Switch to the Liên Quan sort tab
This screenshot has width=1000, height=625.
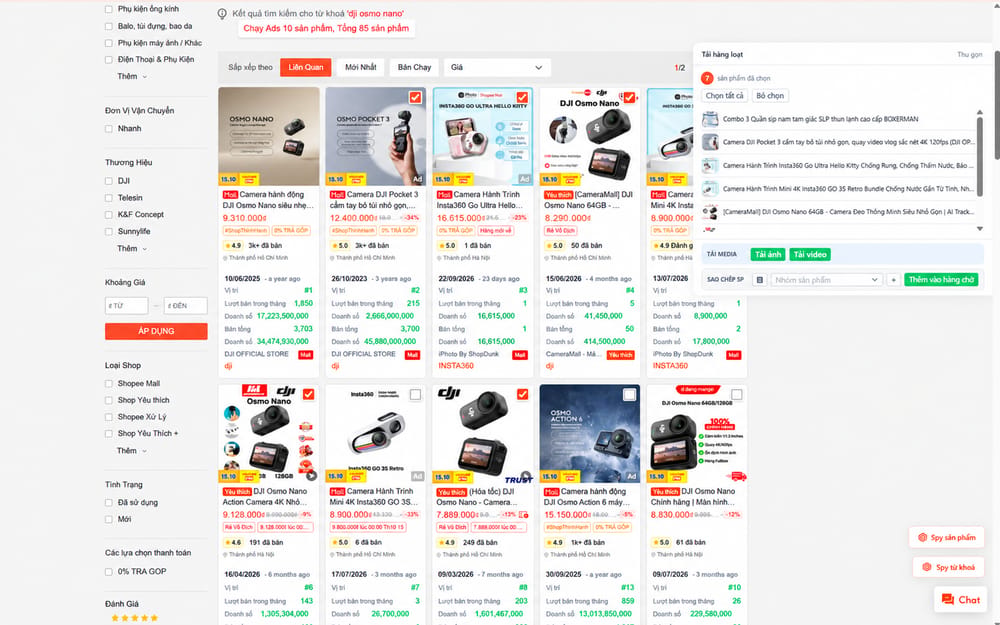coord(305,68)
